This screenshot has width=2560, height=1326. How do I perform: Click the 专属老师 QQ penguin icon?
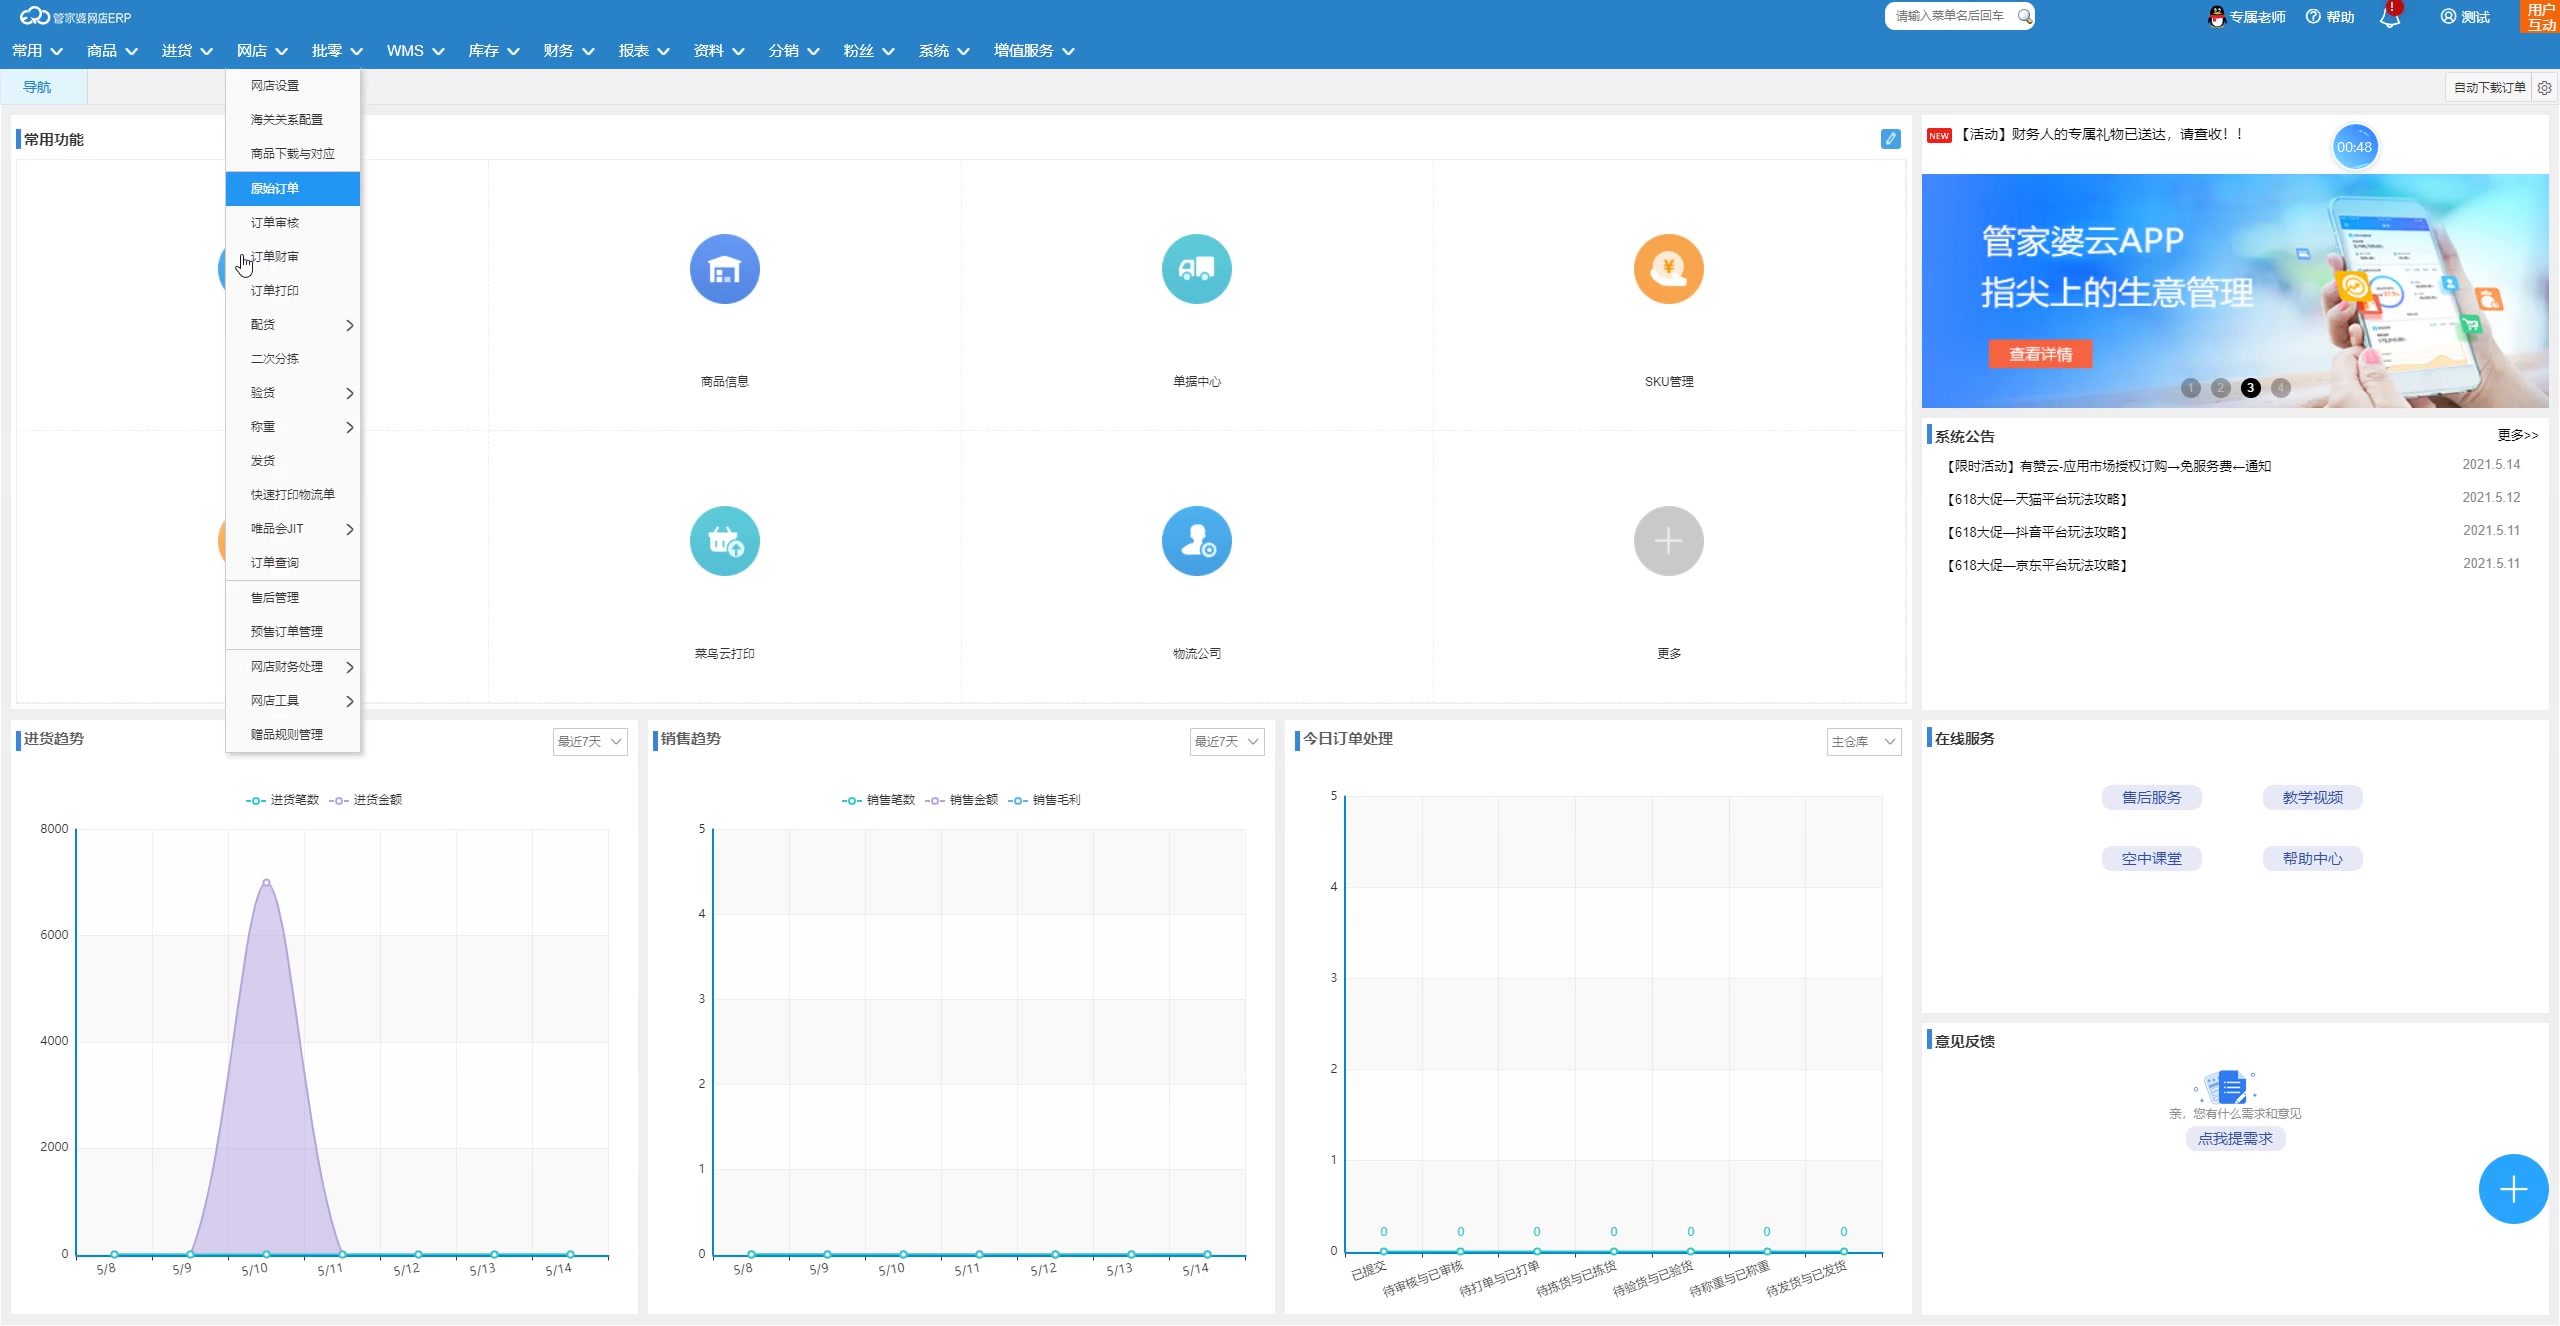click(x=2217, y=16)
